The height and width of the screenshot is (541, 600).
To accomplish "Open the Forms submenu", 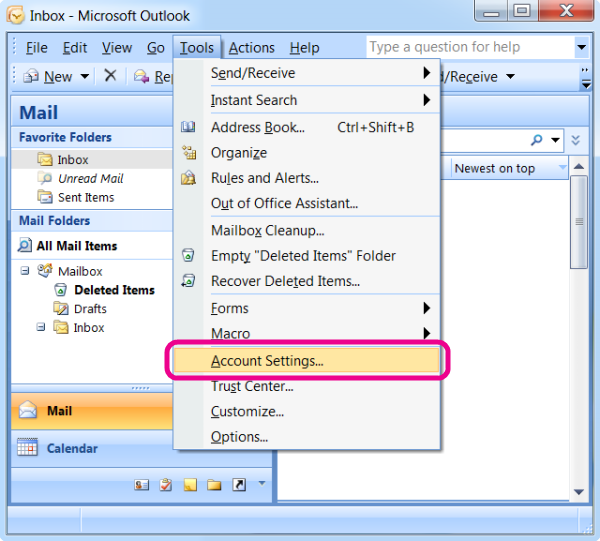I will 307,308.
